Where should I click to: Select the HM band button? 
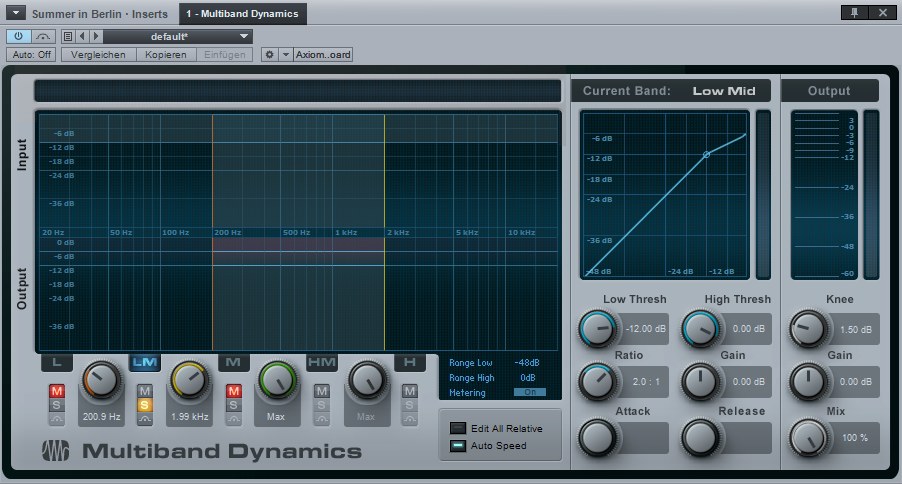pyautogui.click(x=322, y=362)
